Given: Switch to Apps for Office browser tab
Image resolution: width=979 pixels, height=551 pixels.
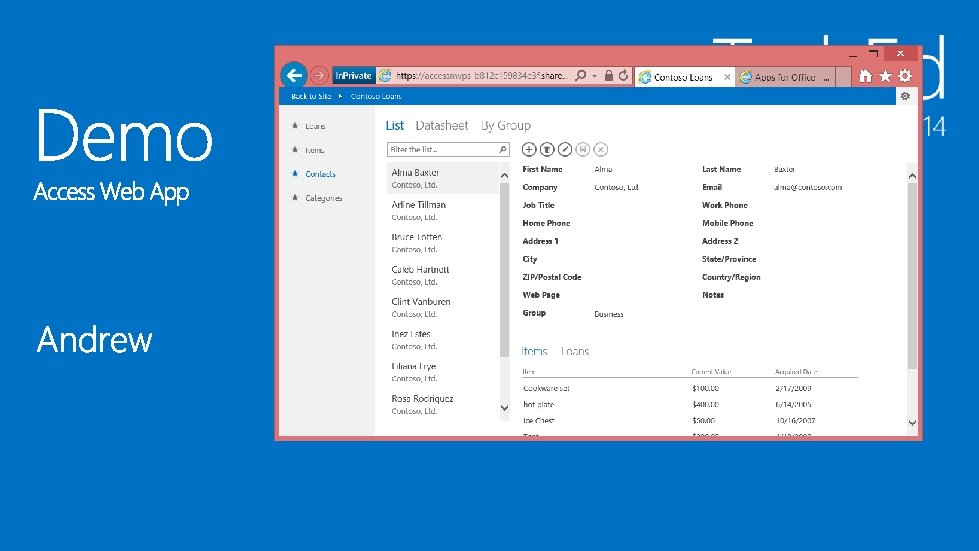Looking at the screenshot, I should [x=785, y=77].
